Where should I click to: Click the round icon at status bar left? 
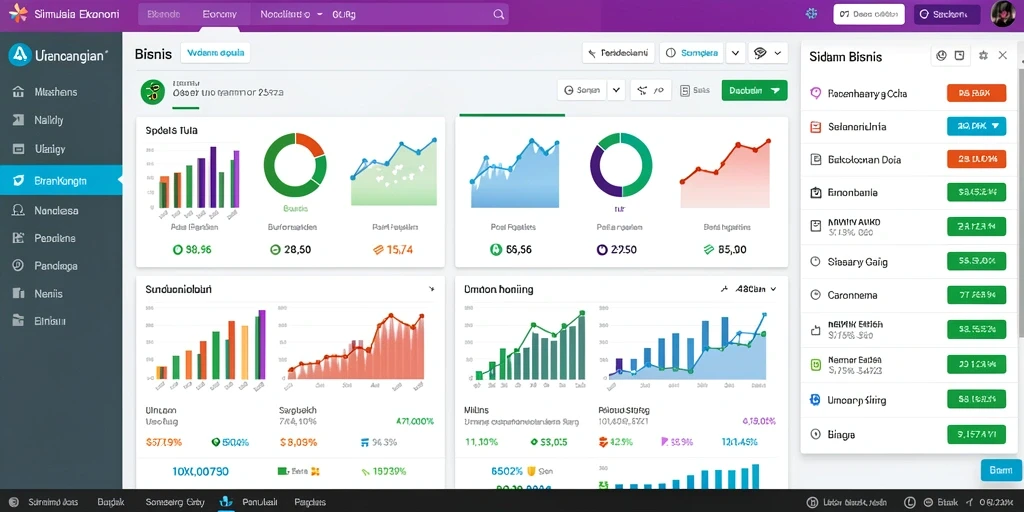pyautogui.click(x=14, y=502)
